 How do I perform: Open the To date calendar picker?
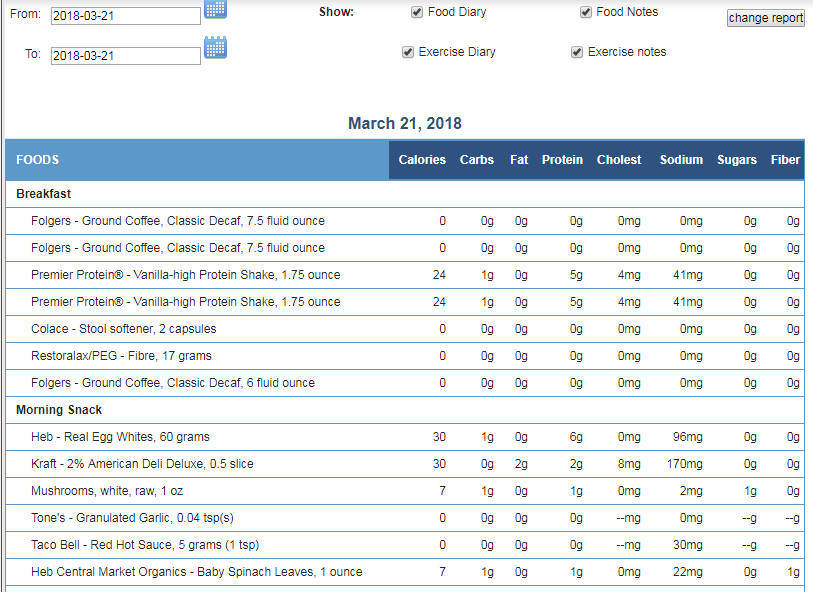215,47
